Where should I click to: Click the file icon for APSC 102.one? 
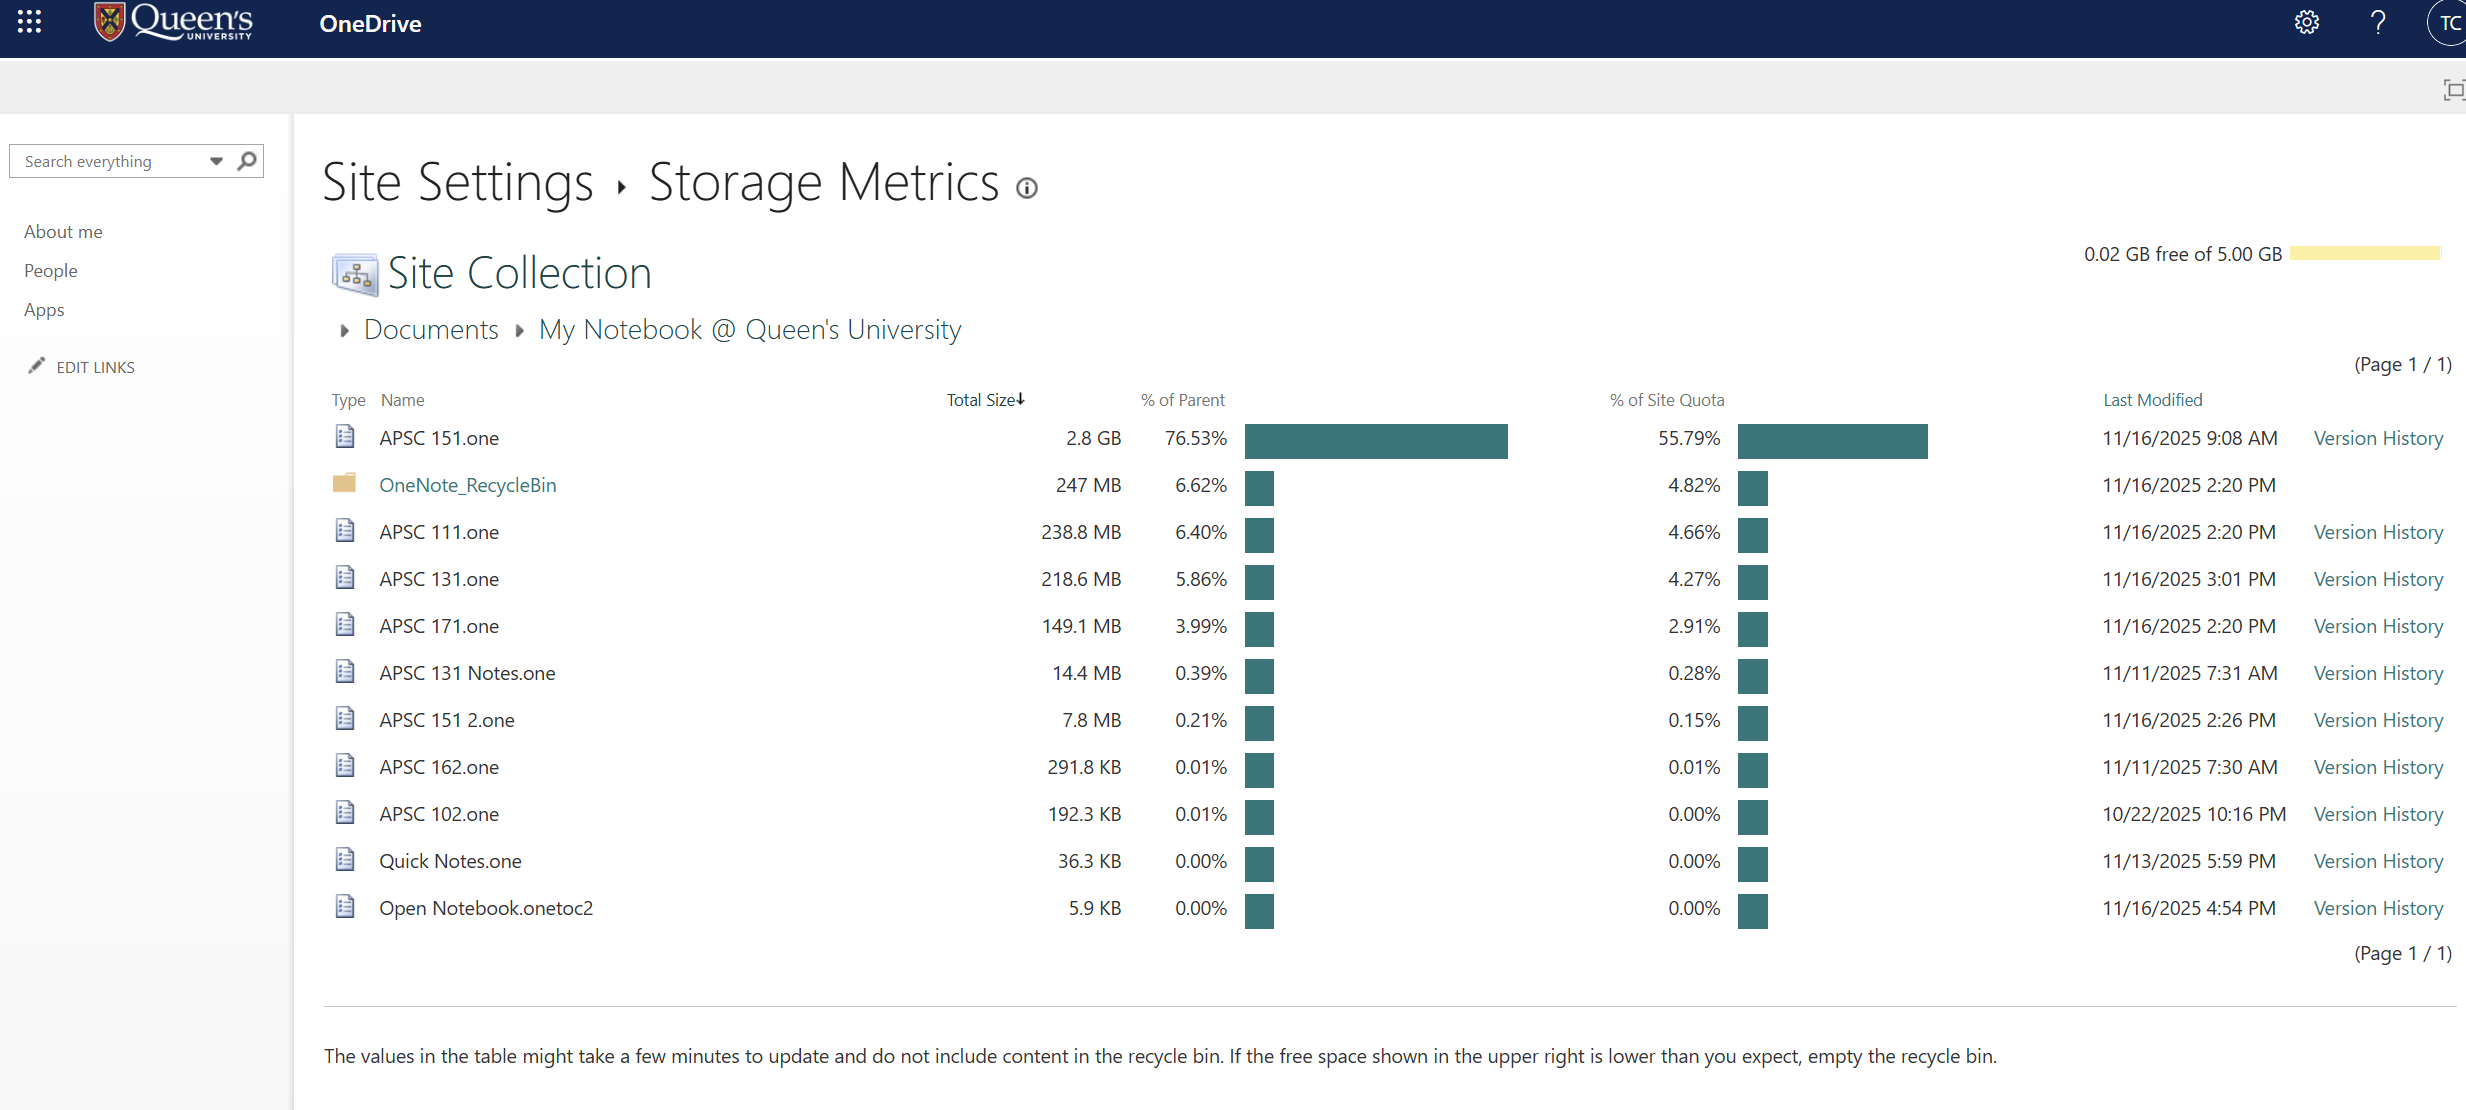pos(345,813)
